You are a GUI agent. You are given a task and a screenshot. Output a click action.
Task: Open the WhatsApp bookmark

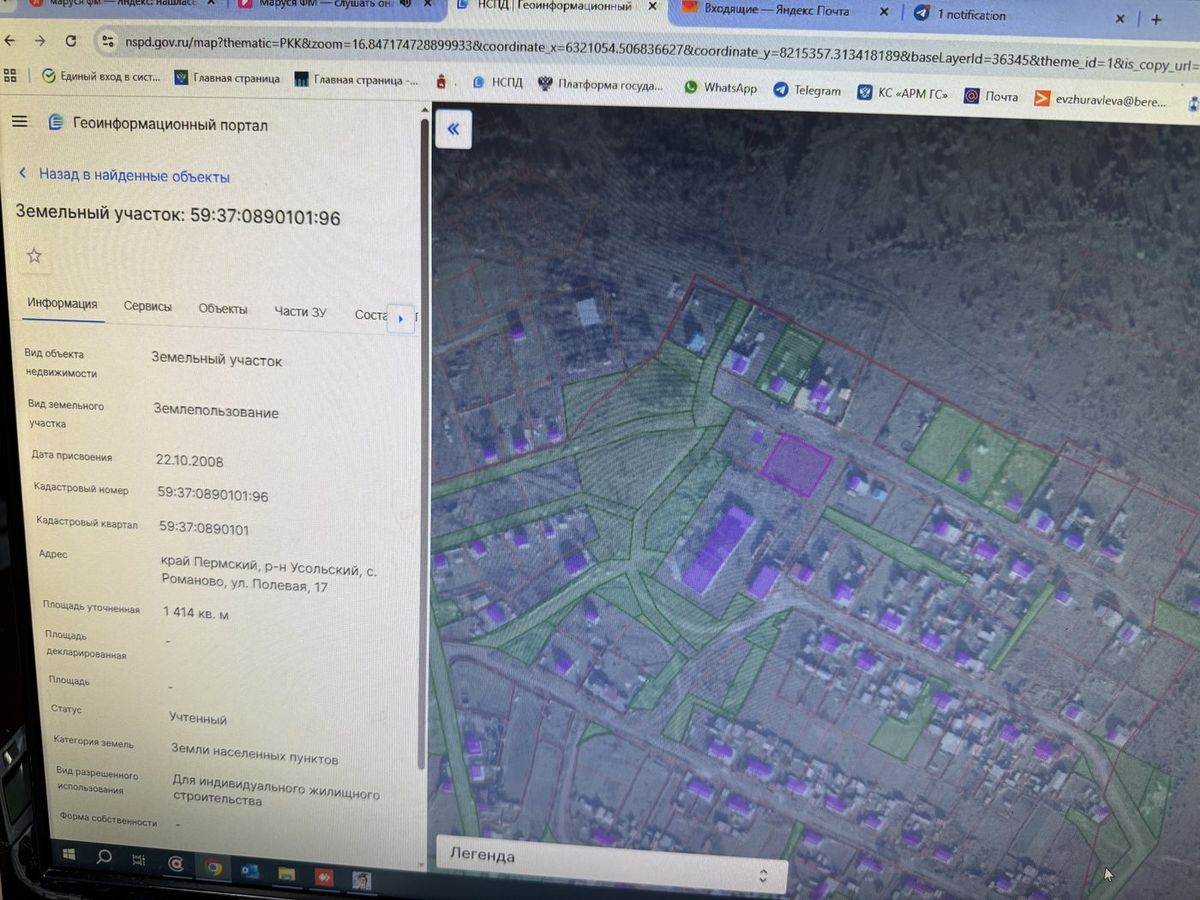click(x=720, y=88)
